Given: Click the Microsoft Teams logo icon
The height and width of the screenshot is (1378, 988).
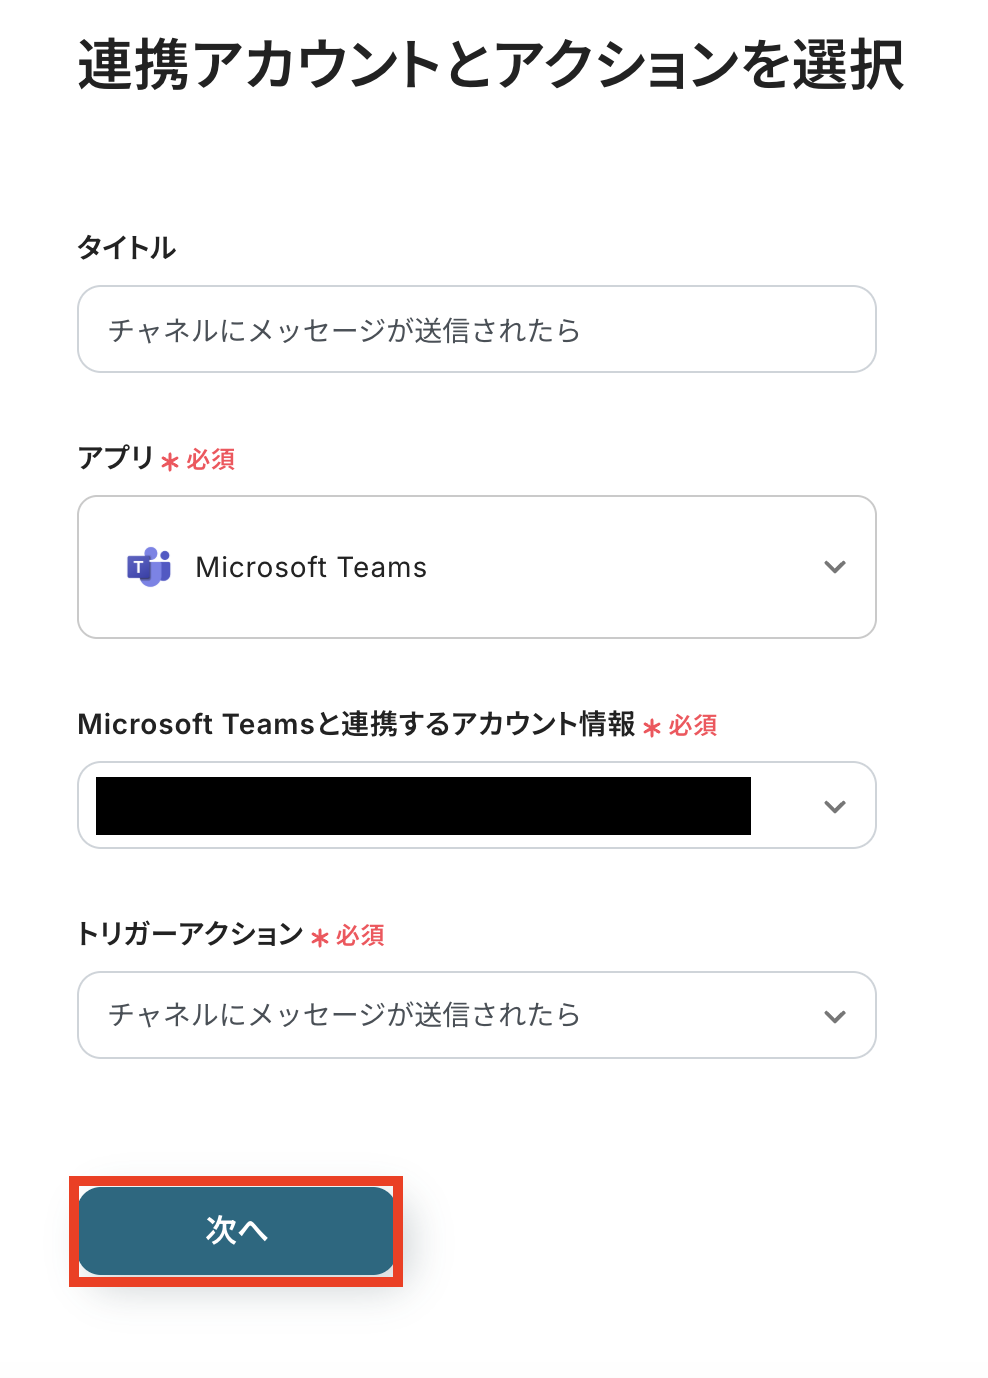Looking at the screenshot, I should pos(149,567).
